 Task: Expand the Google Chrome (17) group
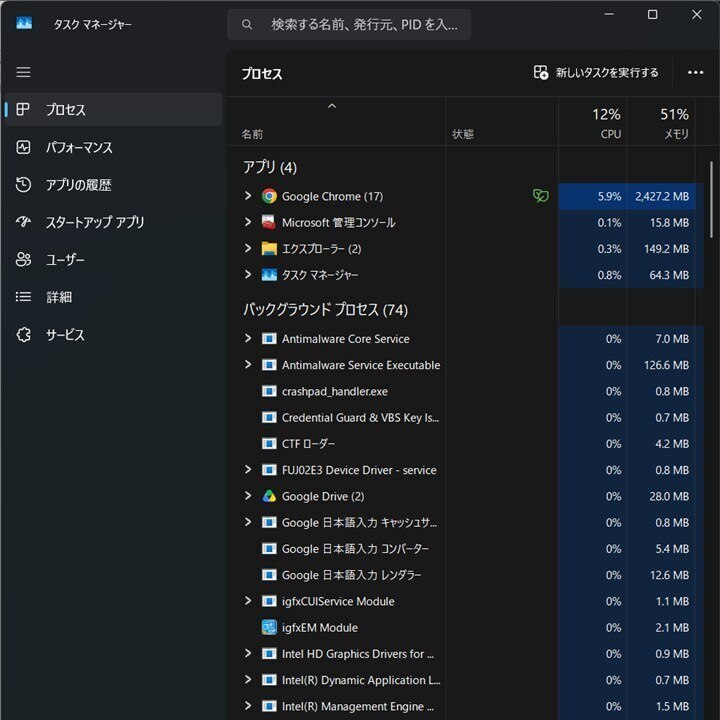point(248,196)
